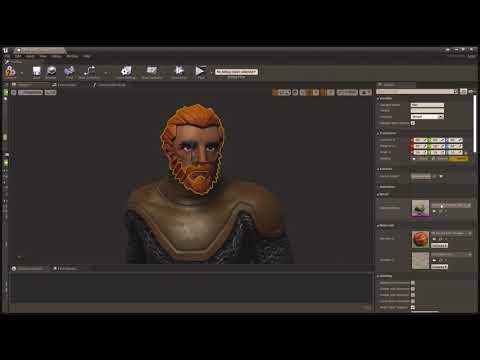Toggle the first checkbox in the bottom Details section
The image size is (480, 360).
point(413,283)
